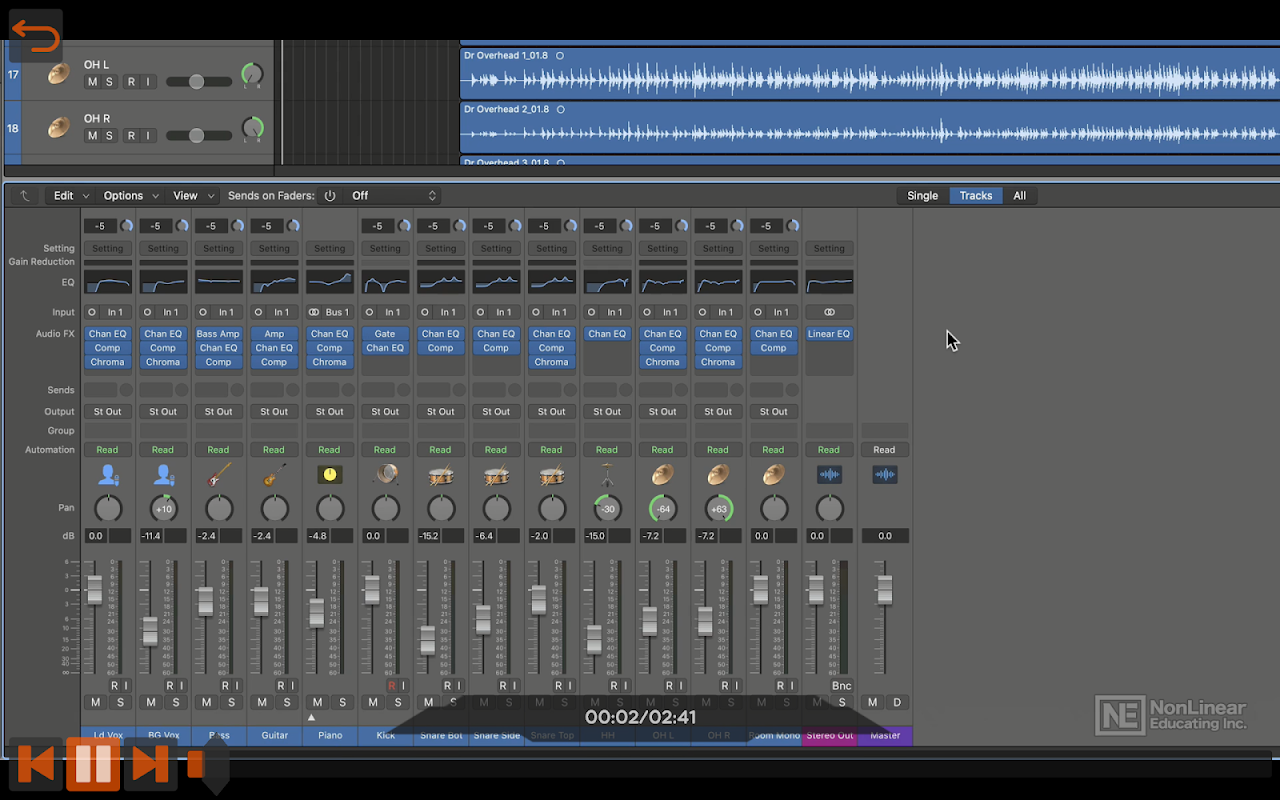
Task: Click the Kick drum channel icon
Action: [385, 475]
